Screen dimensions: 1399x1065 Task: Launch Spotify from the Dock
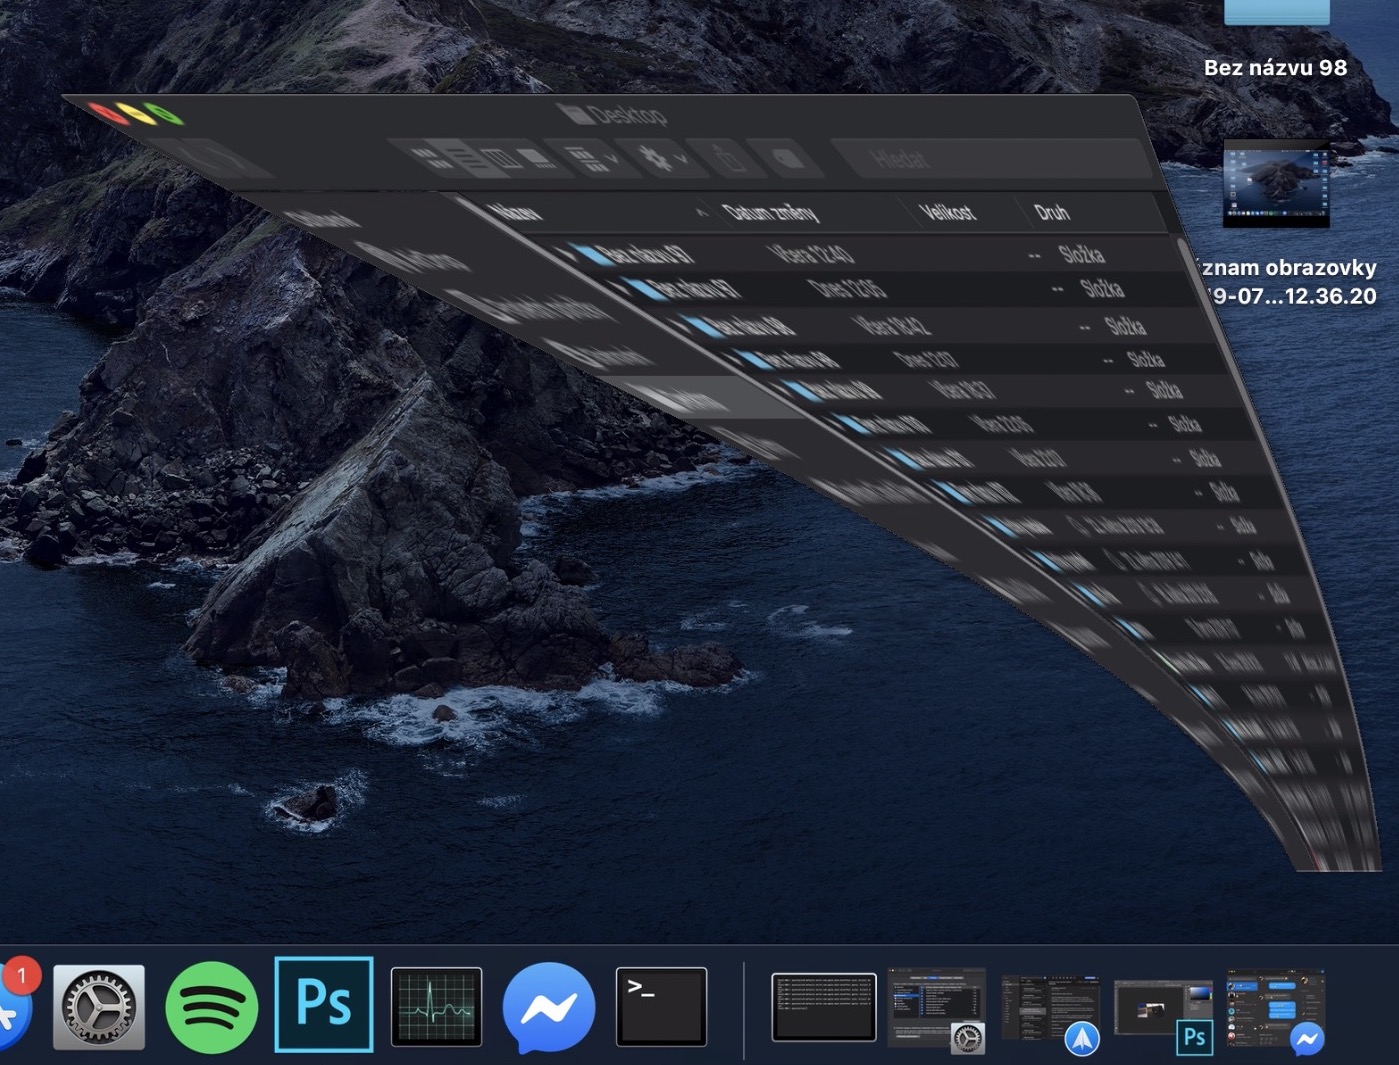pos(211,1007)
